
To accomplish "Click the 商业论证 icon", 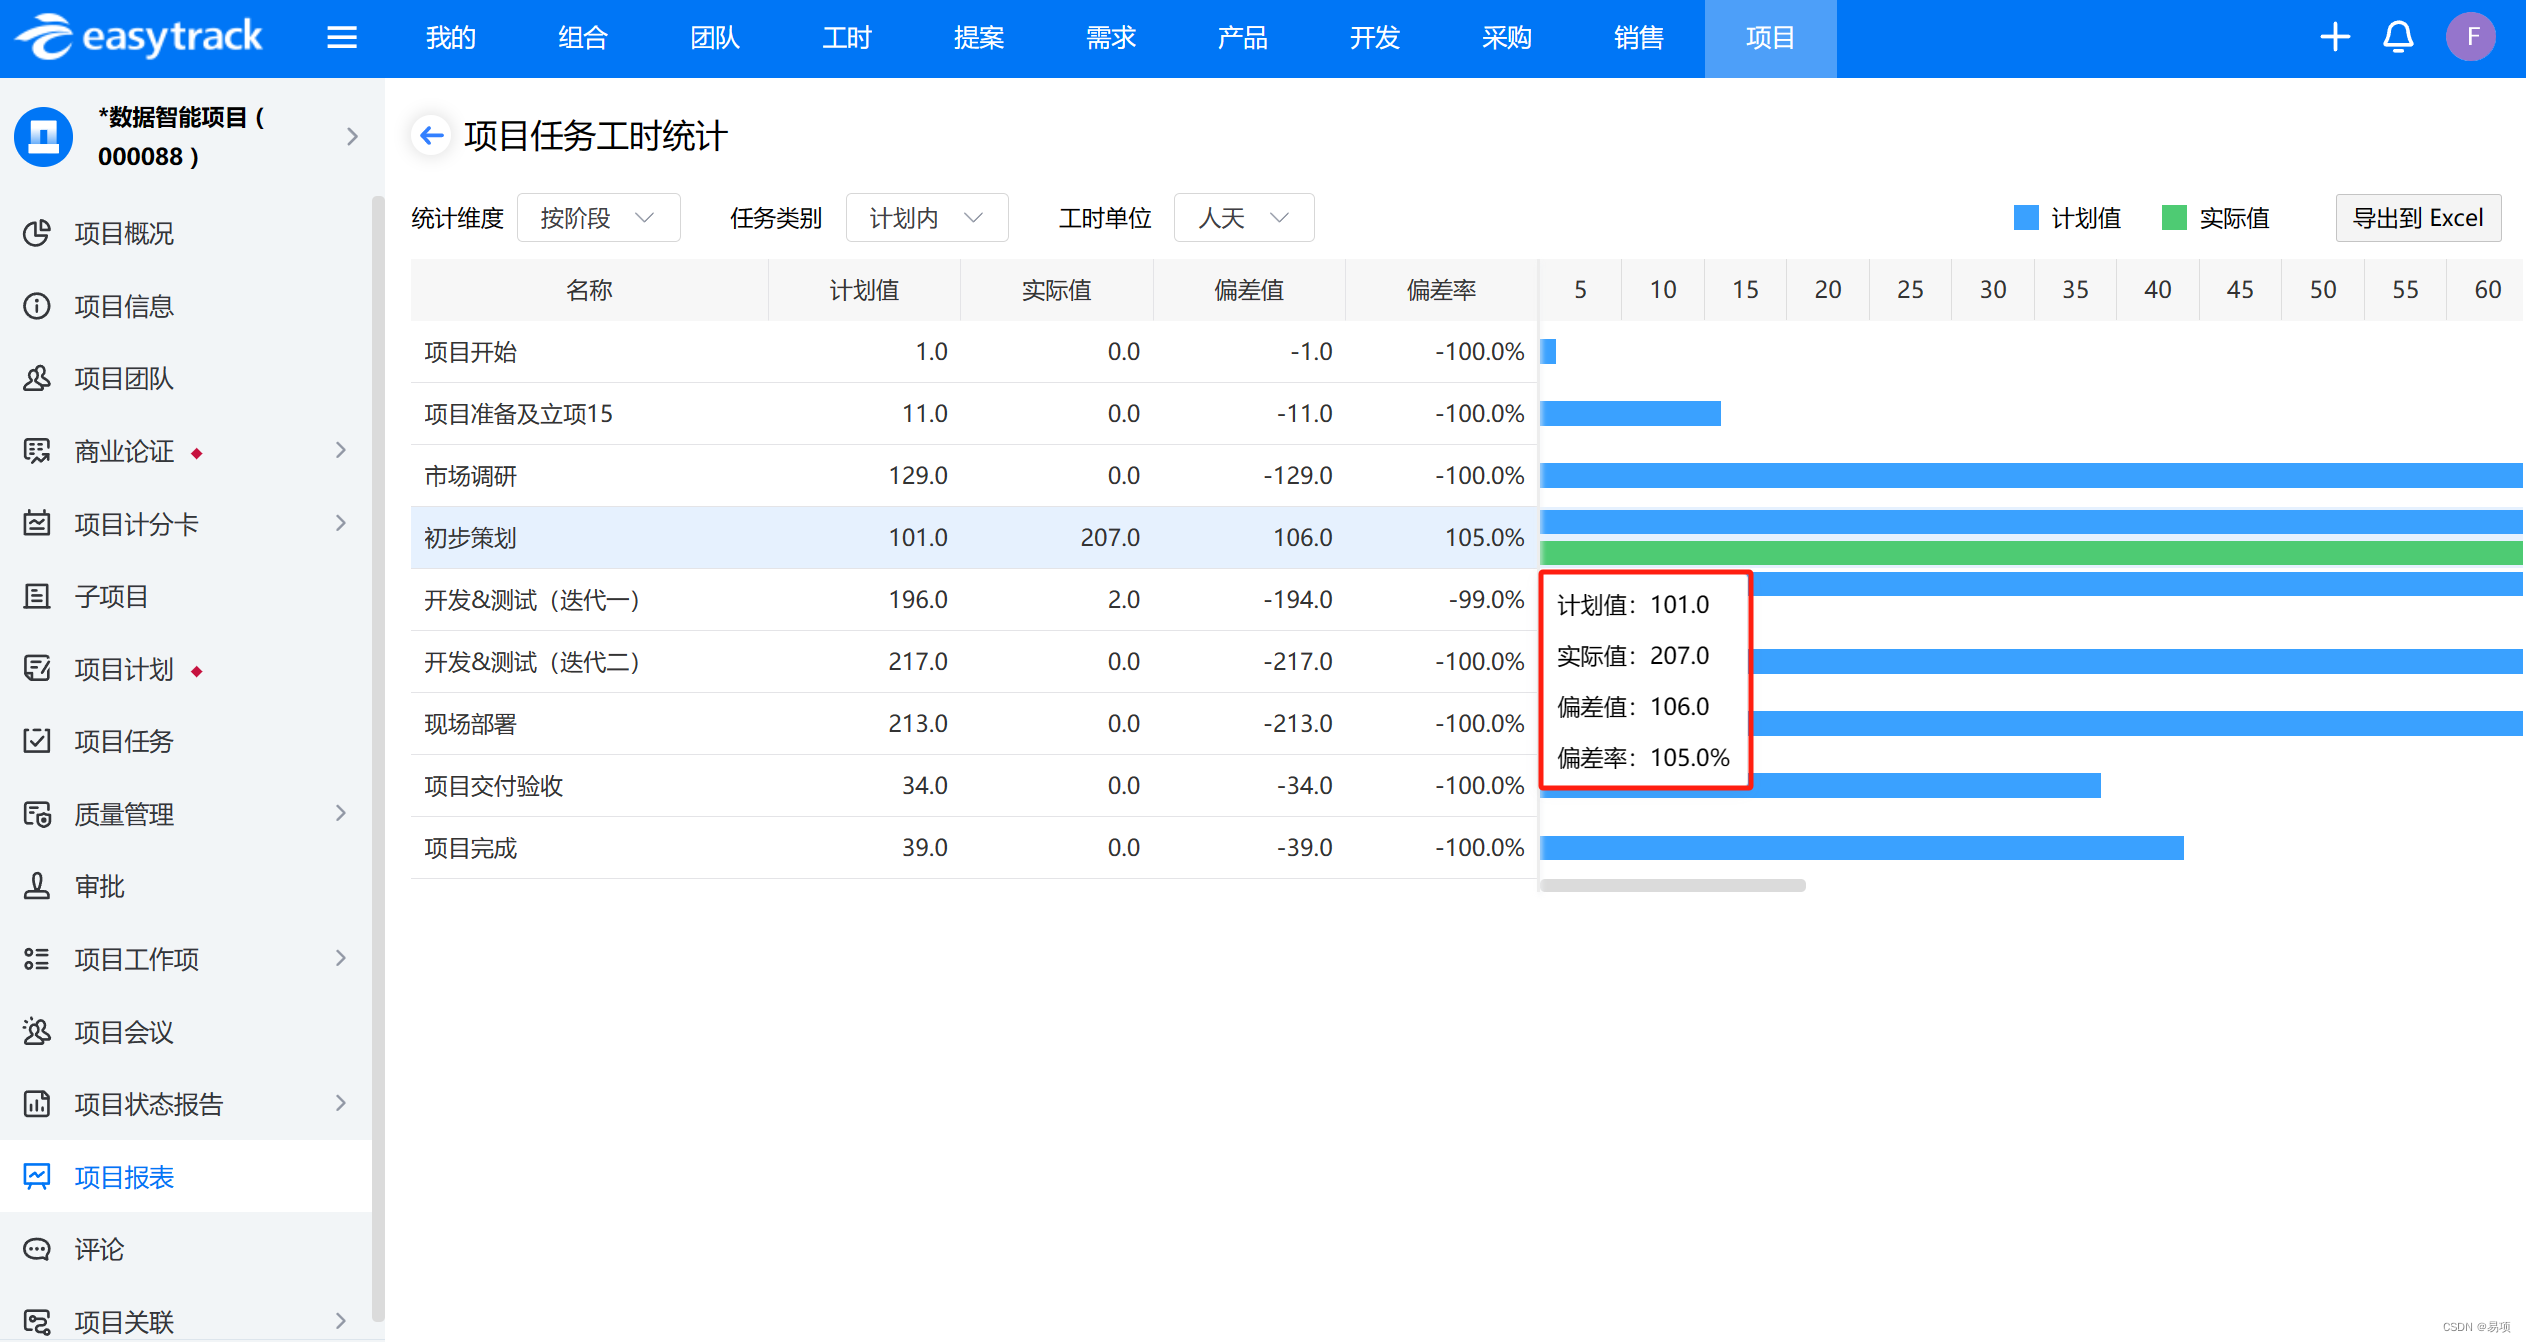I will click(37, 451).
